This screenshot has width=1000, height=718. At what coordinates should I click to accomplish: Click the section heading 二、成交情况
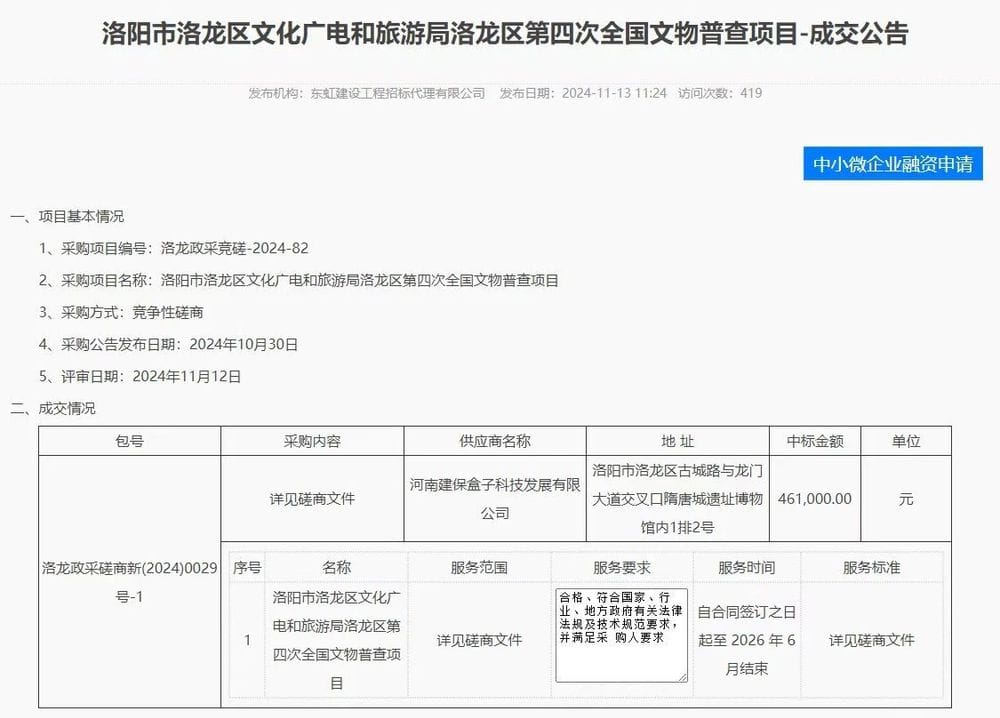pyautogui.click(x=53, y=408)
